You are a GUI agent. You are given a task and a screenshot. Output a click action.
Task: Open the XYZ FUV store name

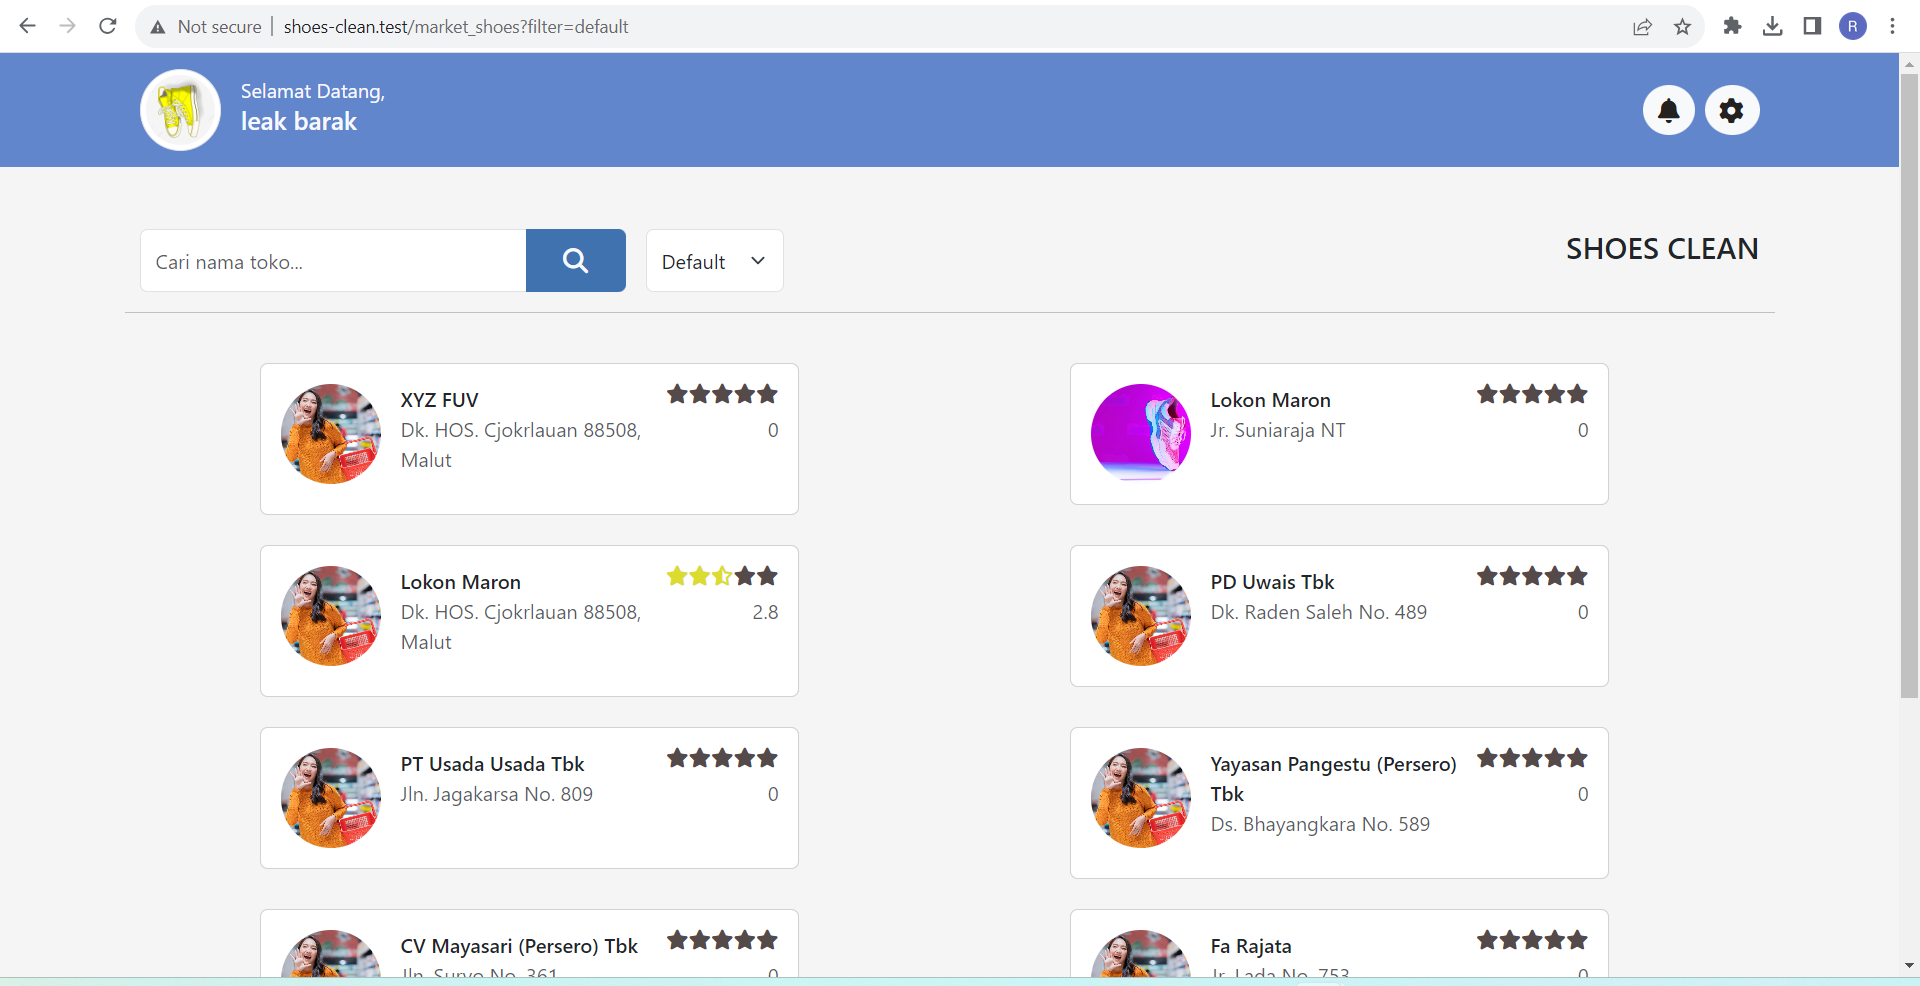click(x=439, y=400)
